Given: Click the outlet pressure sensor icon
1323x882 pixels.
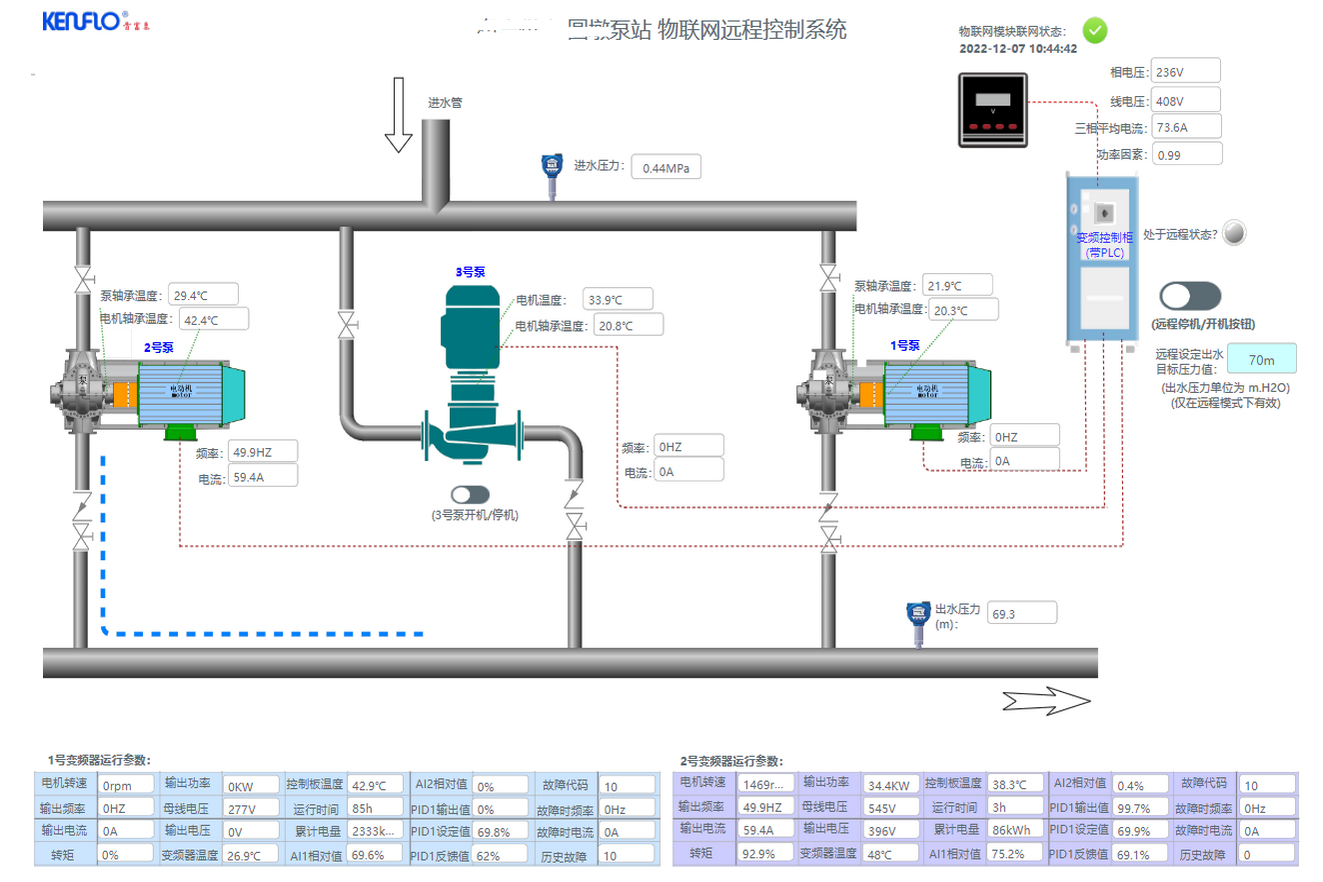Looking at the screenshot, I should click(913, 620).
